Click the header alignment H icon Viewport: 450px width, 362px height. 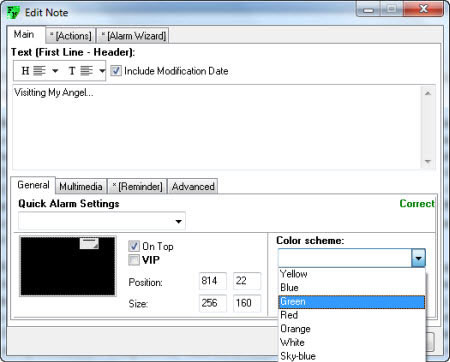33,71
